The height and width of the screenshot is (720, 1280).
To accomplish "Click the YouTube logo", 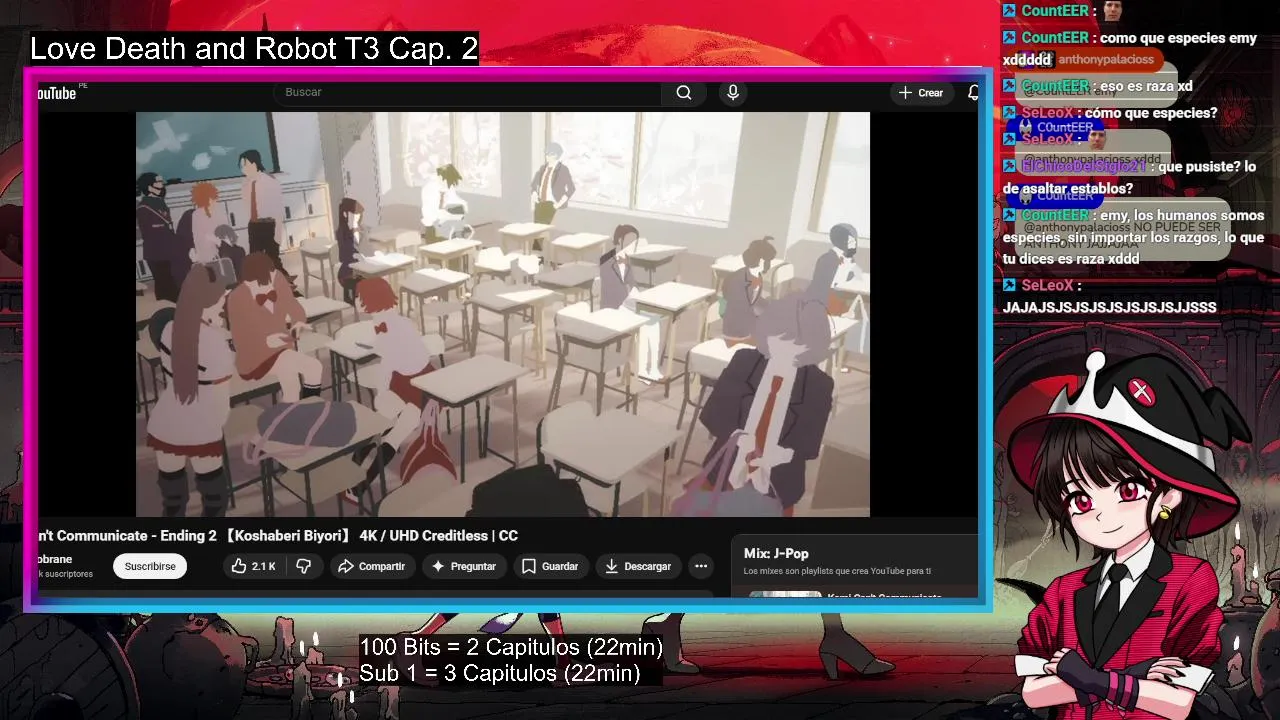I will point(57,93).
